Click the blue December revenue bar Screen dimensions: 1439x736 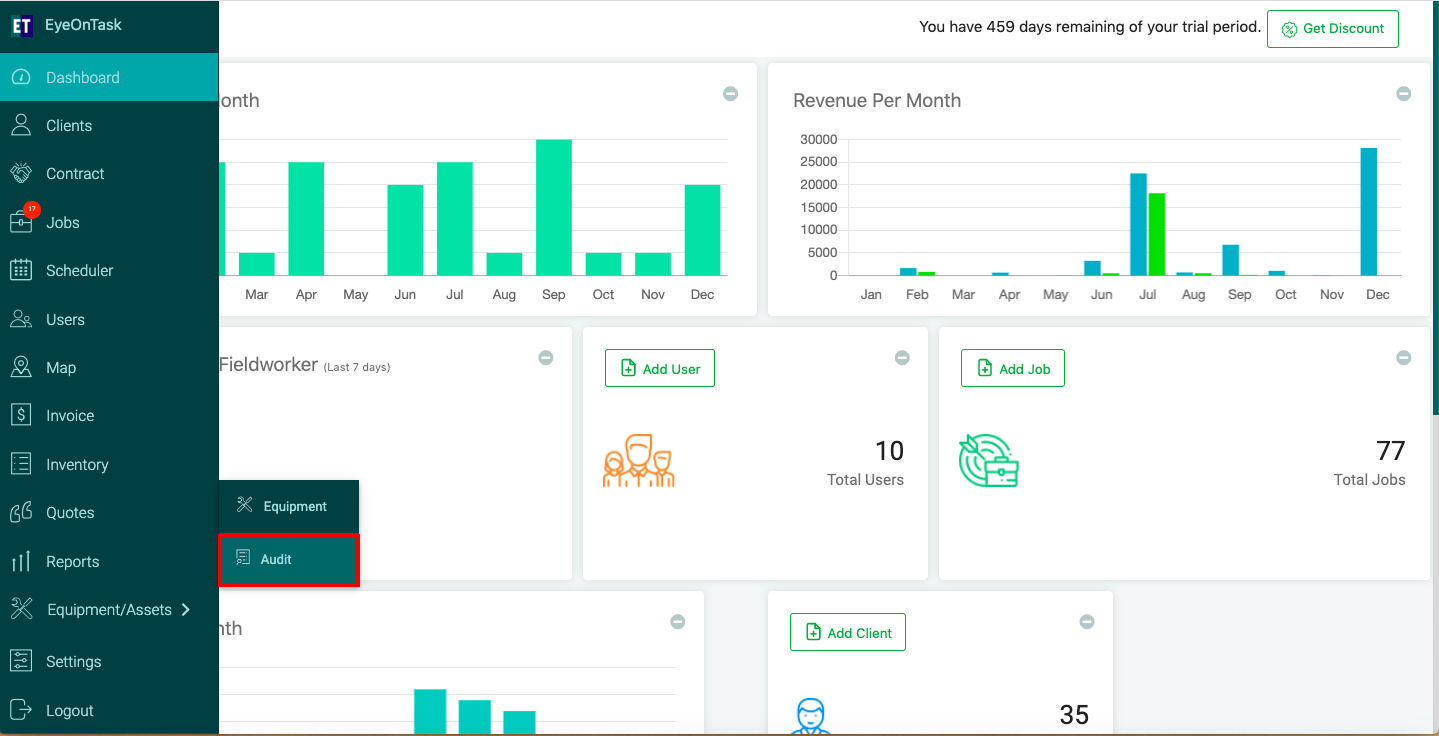click(1369, 211)
